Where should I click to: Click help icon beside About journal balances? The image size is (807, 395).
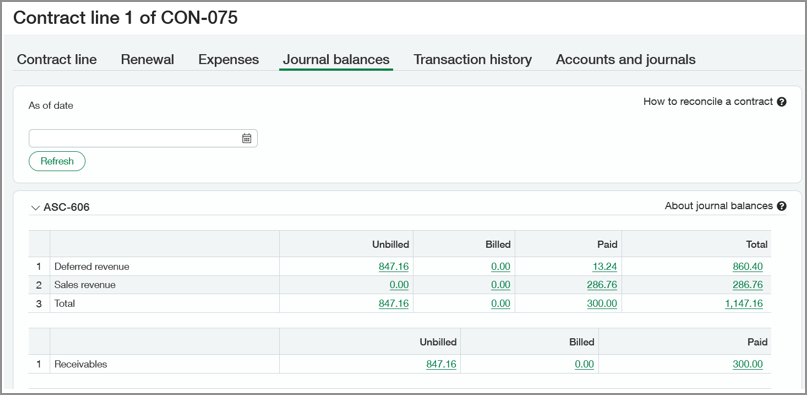pyautogui.click(x=781, y=206)
